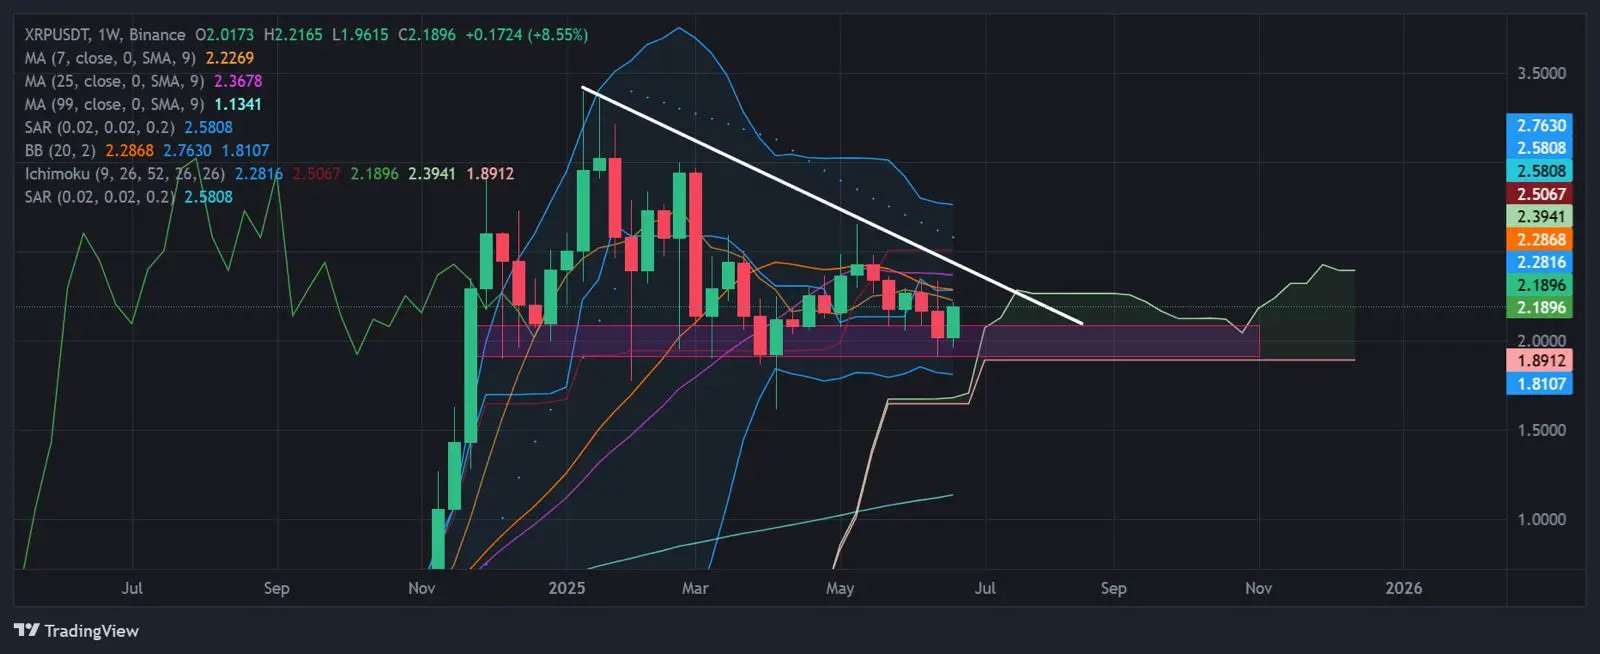Click the pink 1.8912 price scale label

1540,360
